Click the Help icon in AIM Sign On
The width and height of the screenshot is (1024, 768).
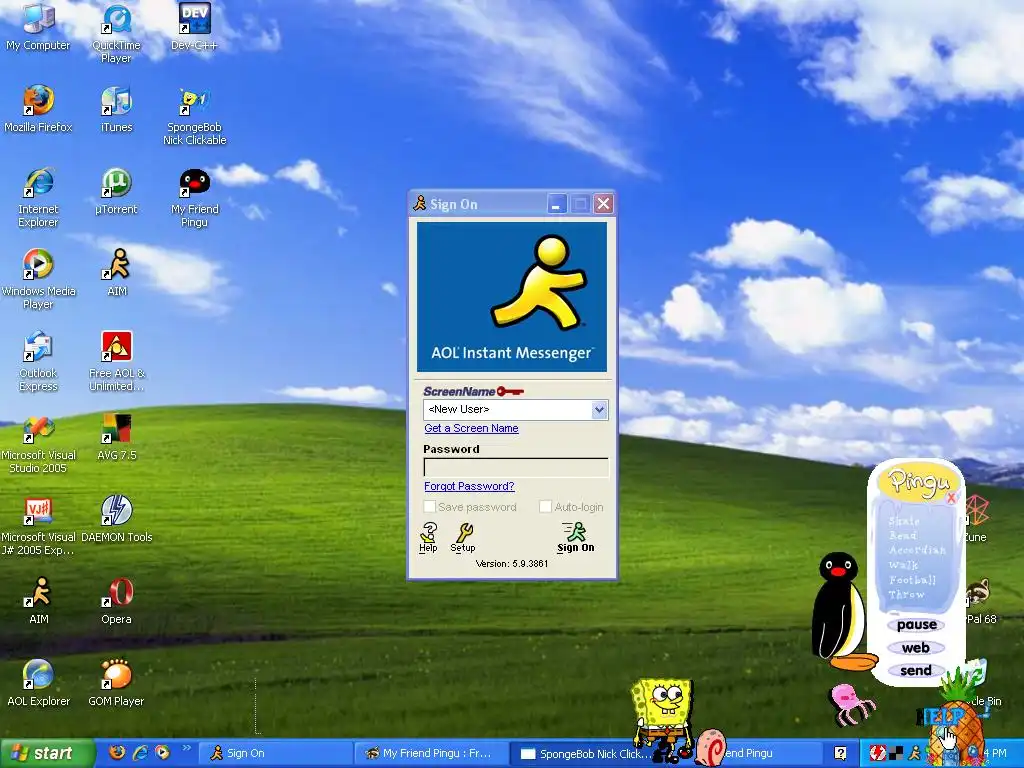pos(428,537)
